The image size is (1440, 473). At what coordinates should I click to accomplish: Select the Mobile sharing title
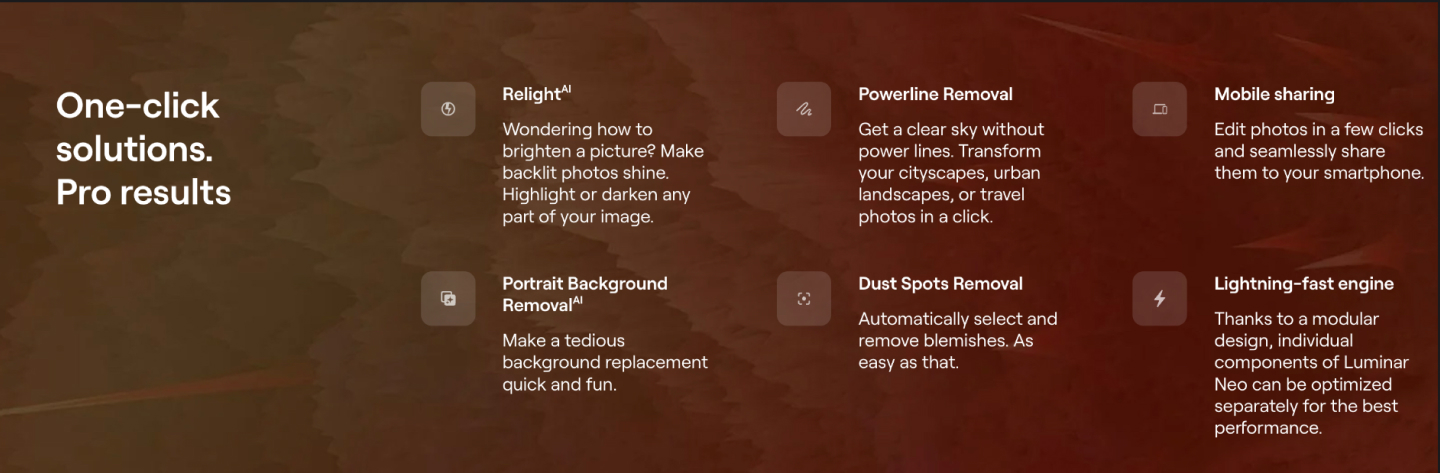coord(1274,94)
